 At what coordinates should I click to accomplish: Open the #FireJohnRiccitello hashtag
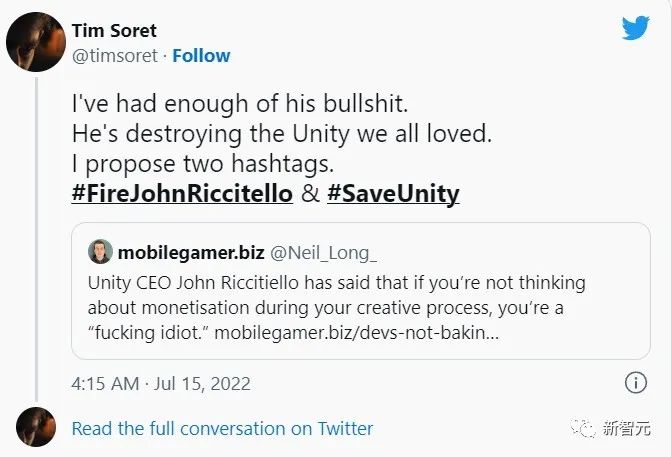(x=182, y=193)
